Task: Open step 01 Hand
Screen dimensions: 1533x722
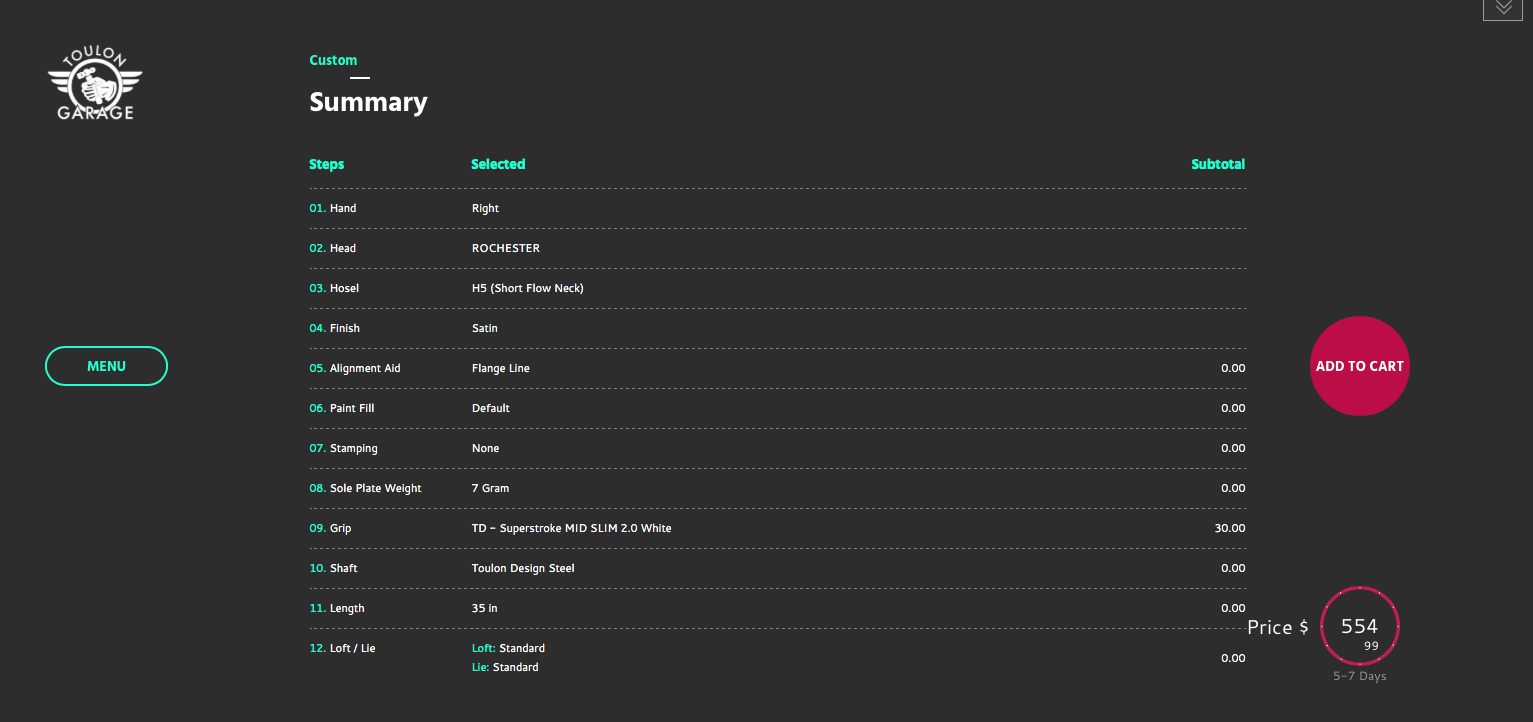Action: [333, 208]
